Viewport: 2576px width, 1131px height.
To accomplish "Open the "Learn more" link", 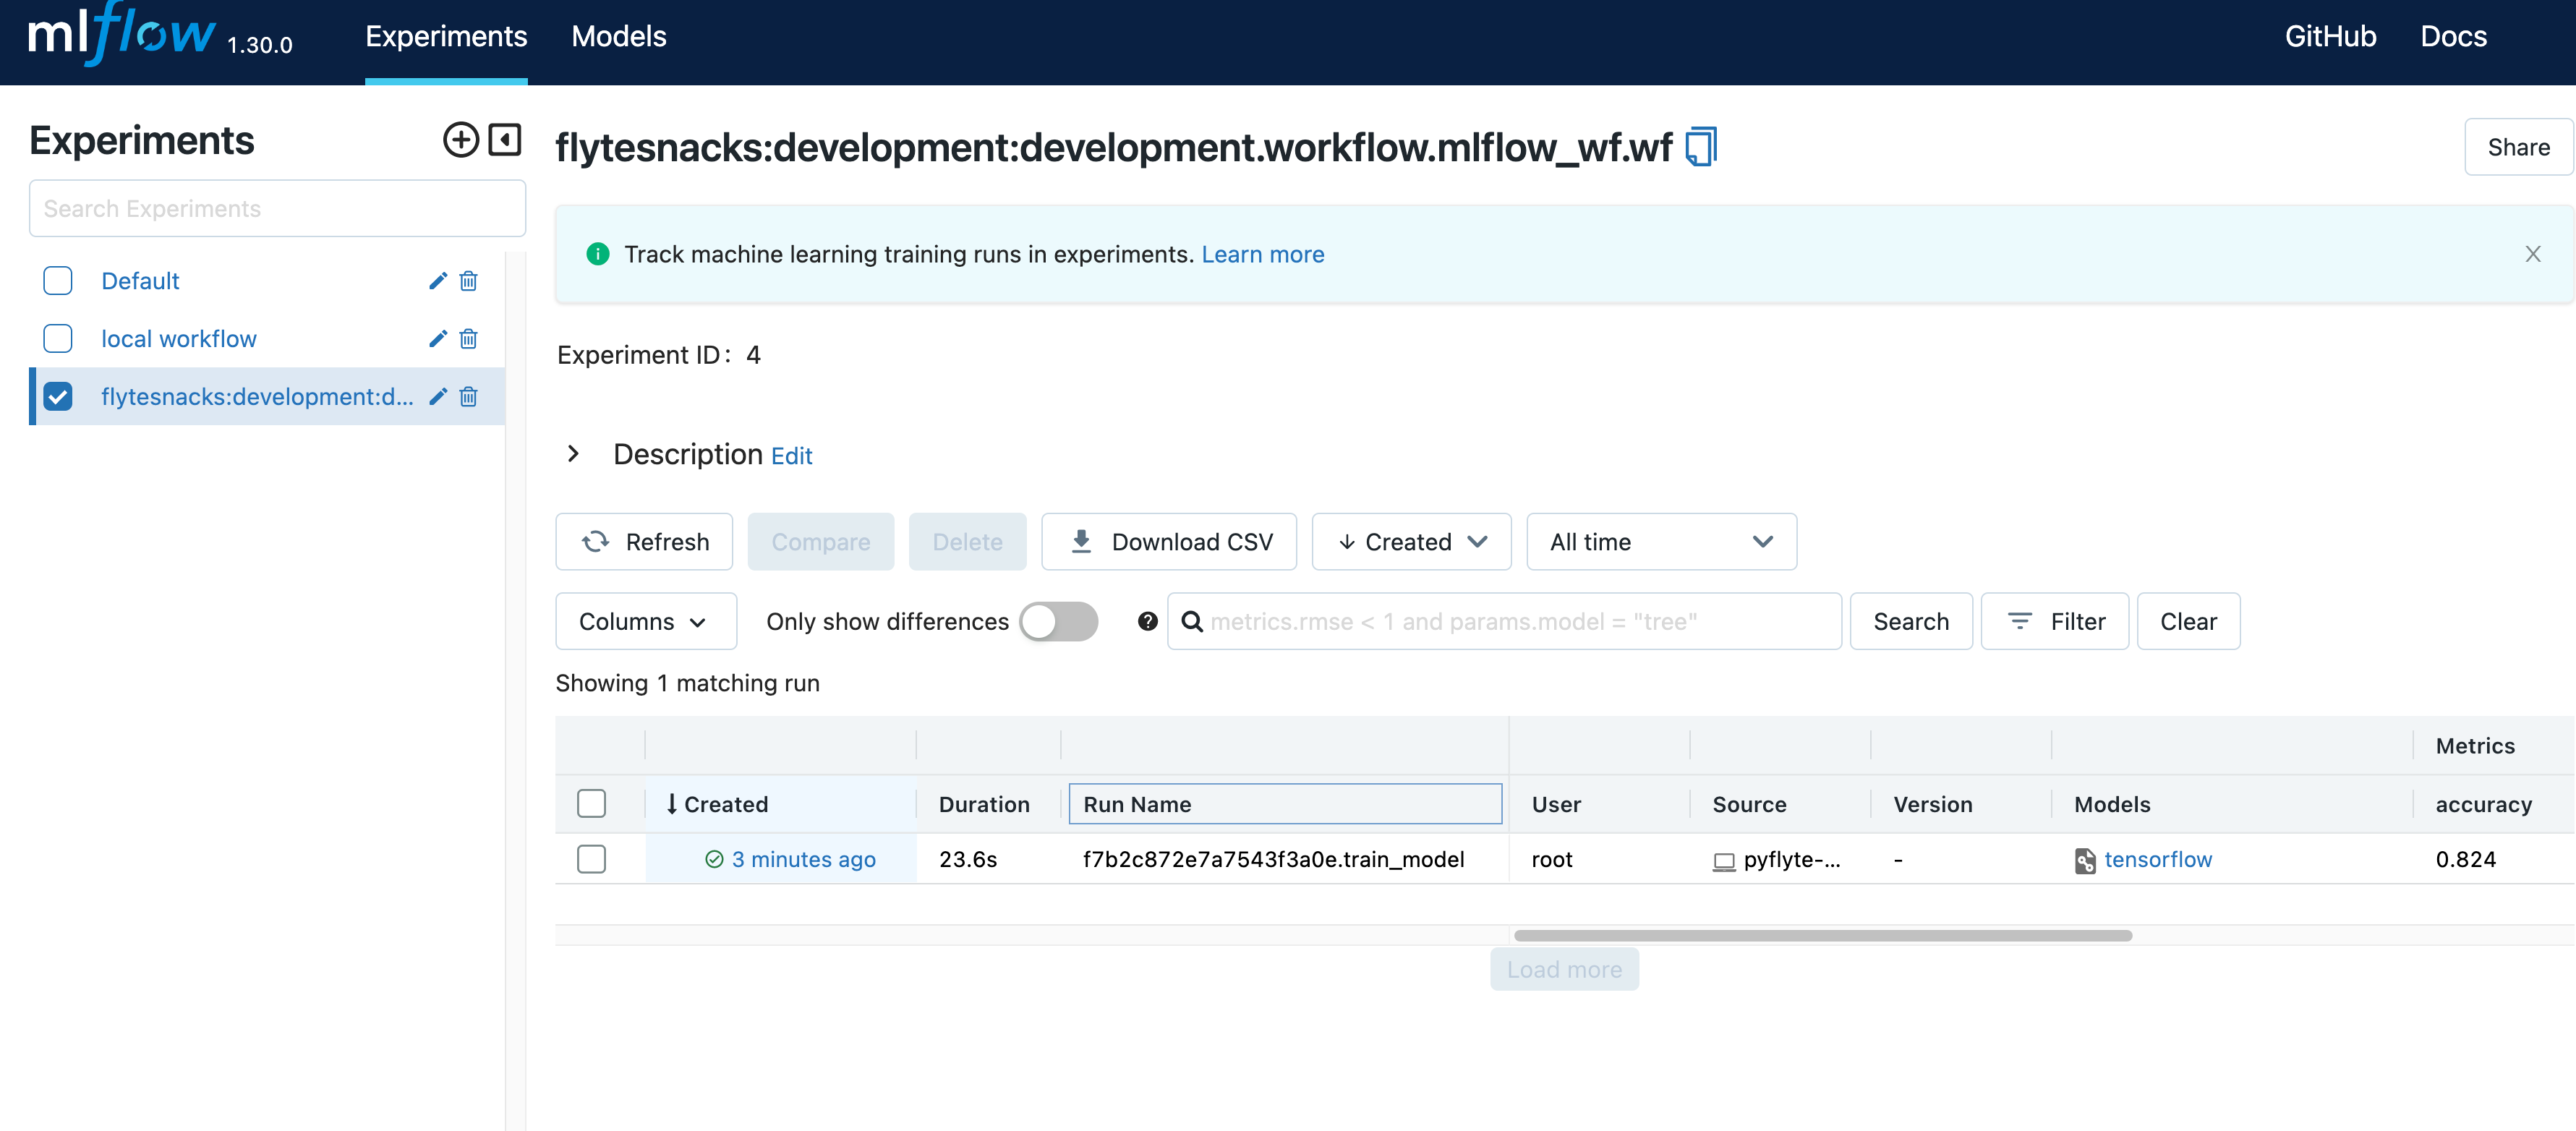I will pos(1262,254).
